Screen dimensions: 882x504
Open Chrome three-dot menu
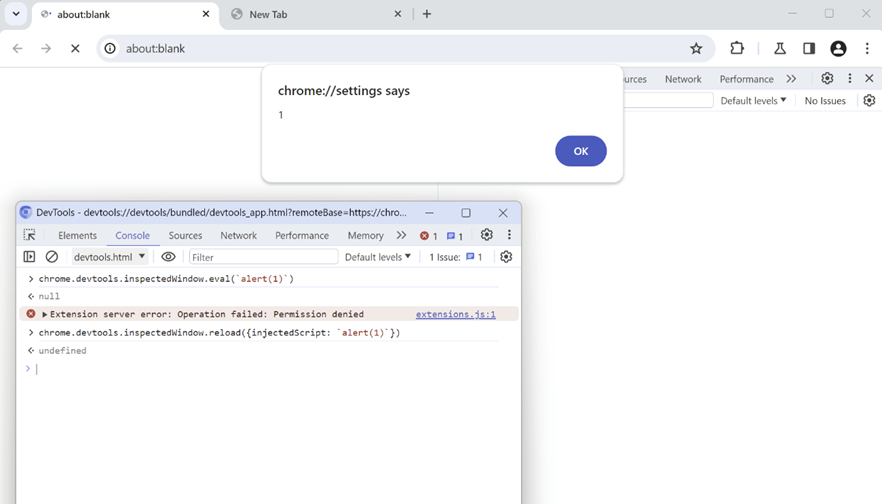click(x=867, y=48)
